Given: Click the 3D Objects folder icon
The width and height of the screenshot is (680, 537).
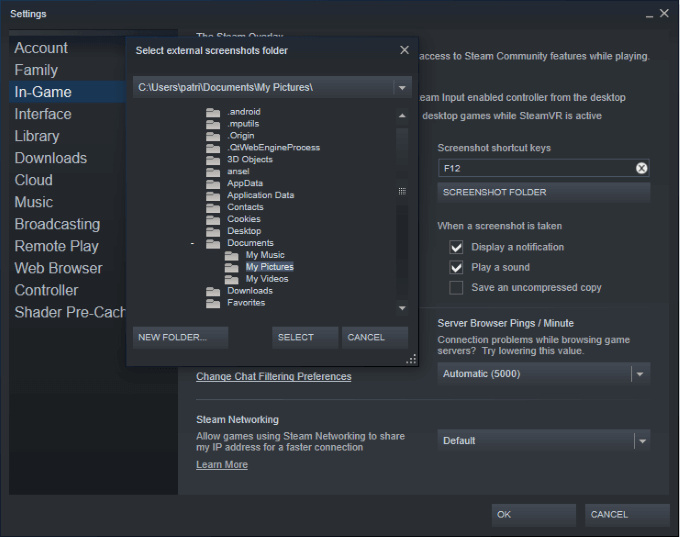Looking at the screenshot, I should (212, 160).
